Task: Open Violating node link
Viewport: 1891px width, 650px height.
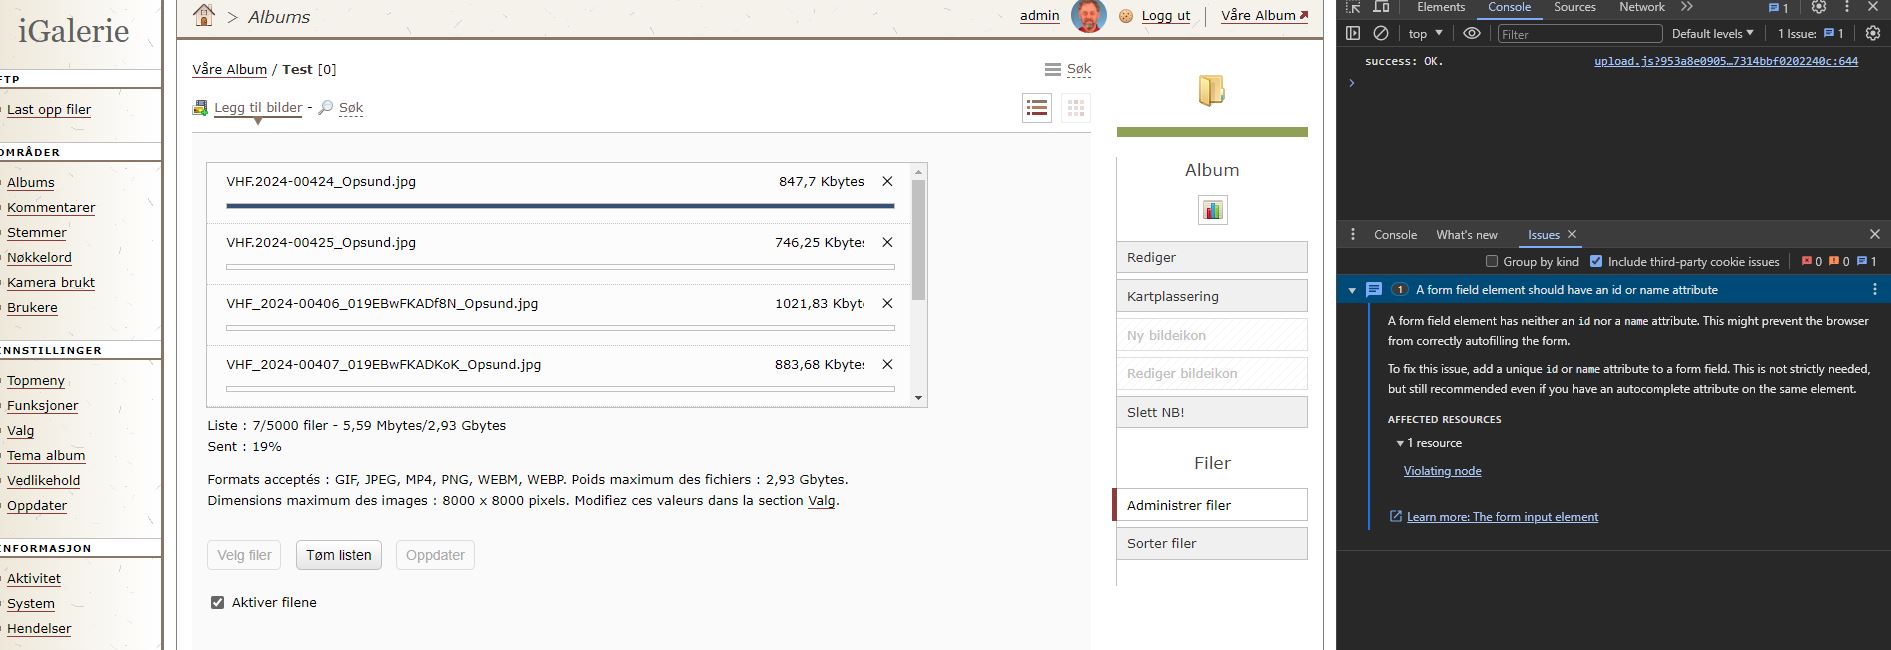Action: pos(1442,471)
